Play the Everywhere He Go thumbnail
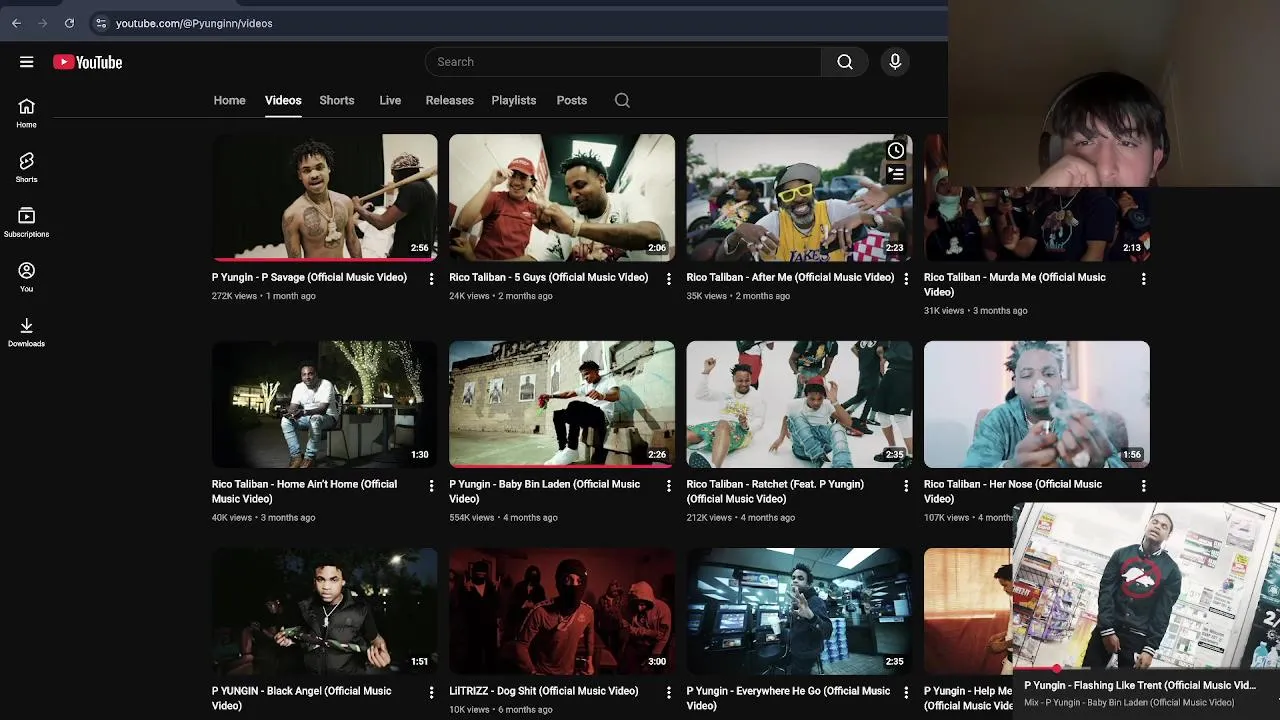1280x720 pixels. coord(800,611)
